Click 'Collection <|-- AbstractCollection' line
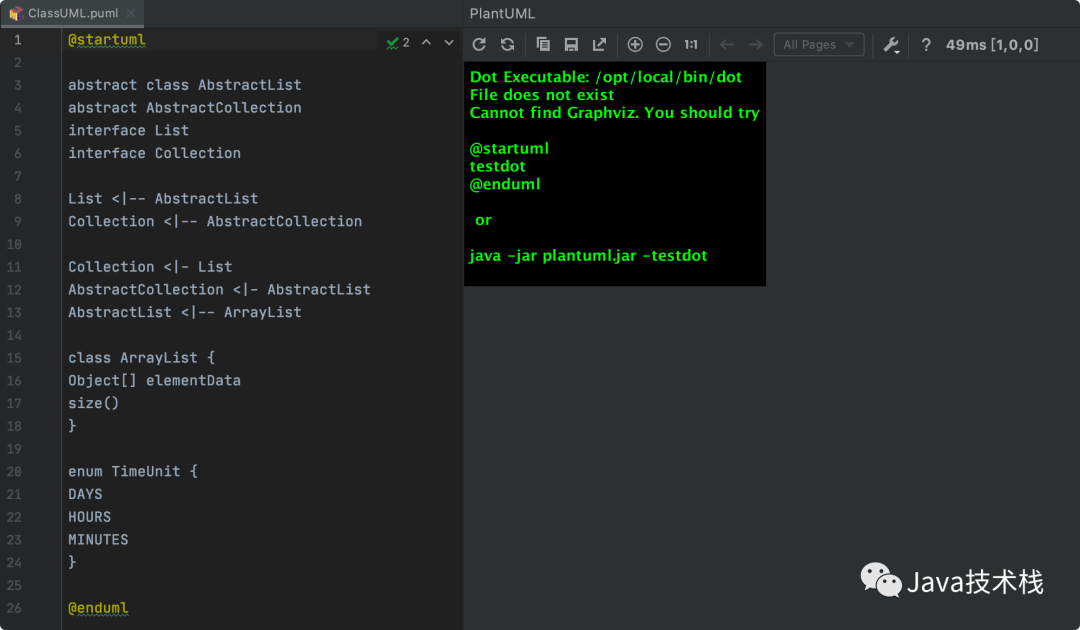Image resolution: width=1080 pixels, height=630 pixels. click(x=215, y=221)
